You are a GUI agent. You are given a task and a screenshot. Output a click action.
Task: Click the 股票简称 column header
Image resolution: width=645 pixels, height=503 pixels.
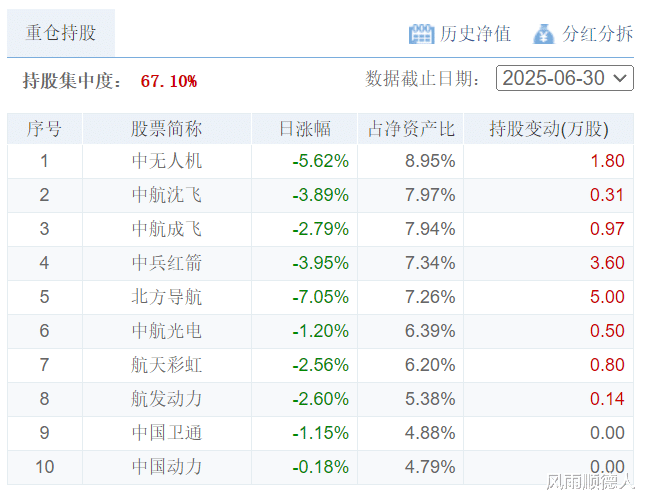tap(167, 129)
